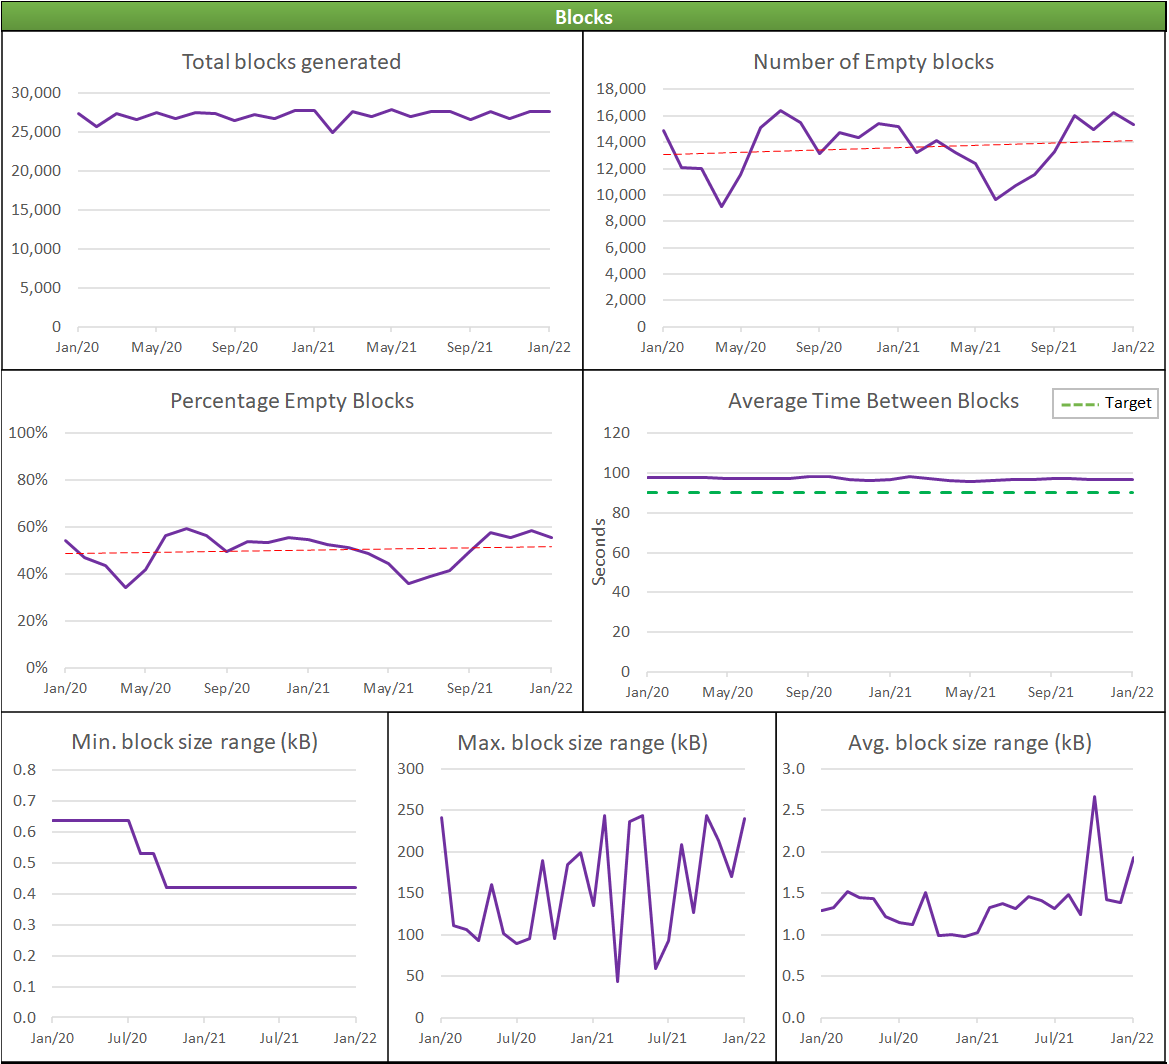Click the 16,000 y-axis label

coord(621,116)
